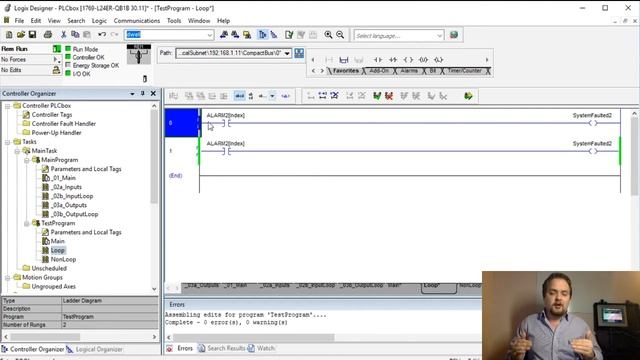Click the green Accept Pending Edits icon
Screen dimensions: 640x360
(377, 96)
